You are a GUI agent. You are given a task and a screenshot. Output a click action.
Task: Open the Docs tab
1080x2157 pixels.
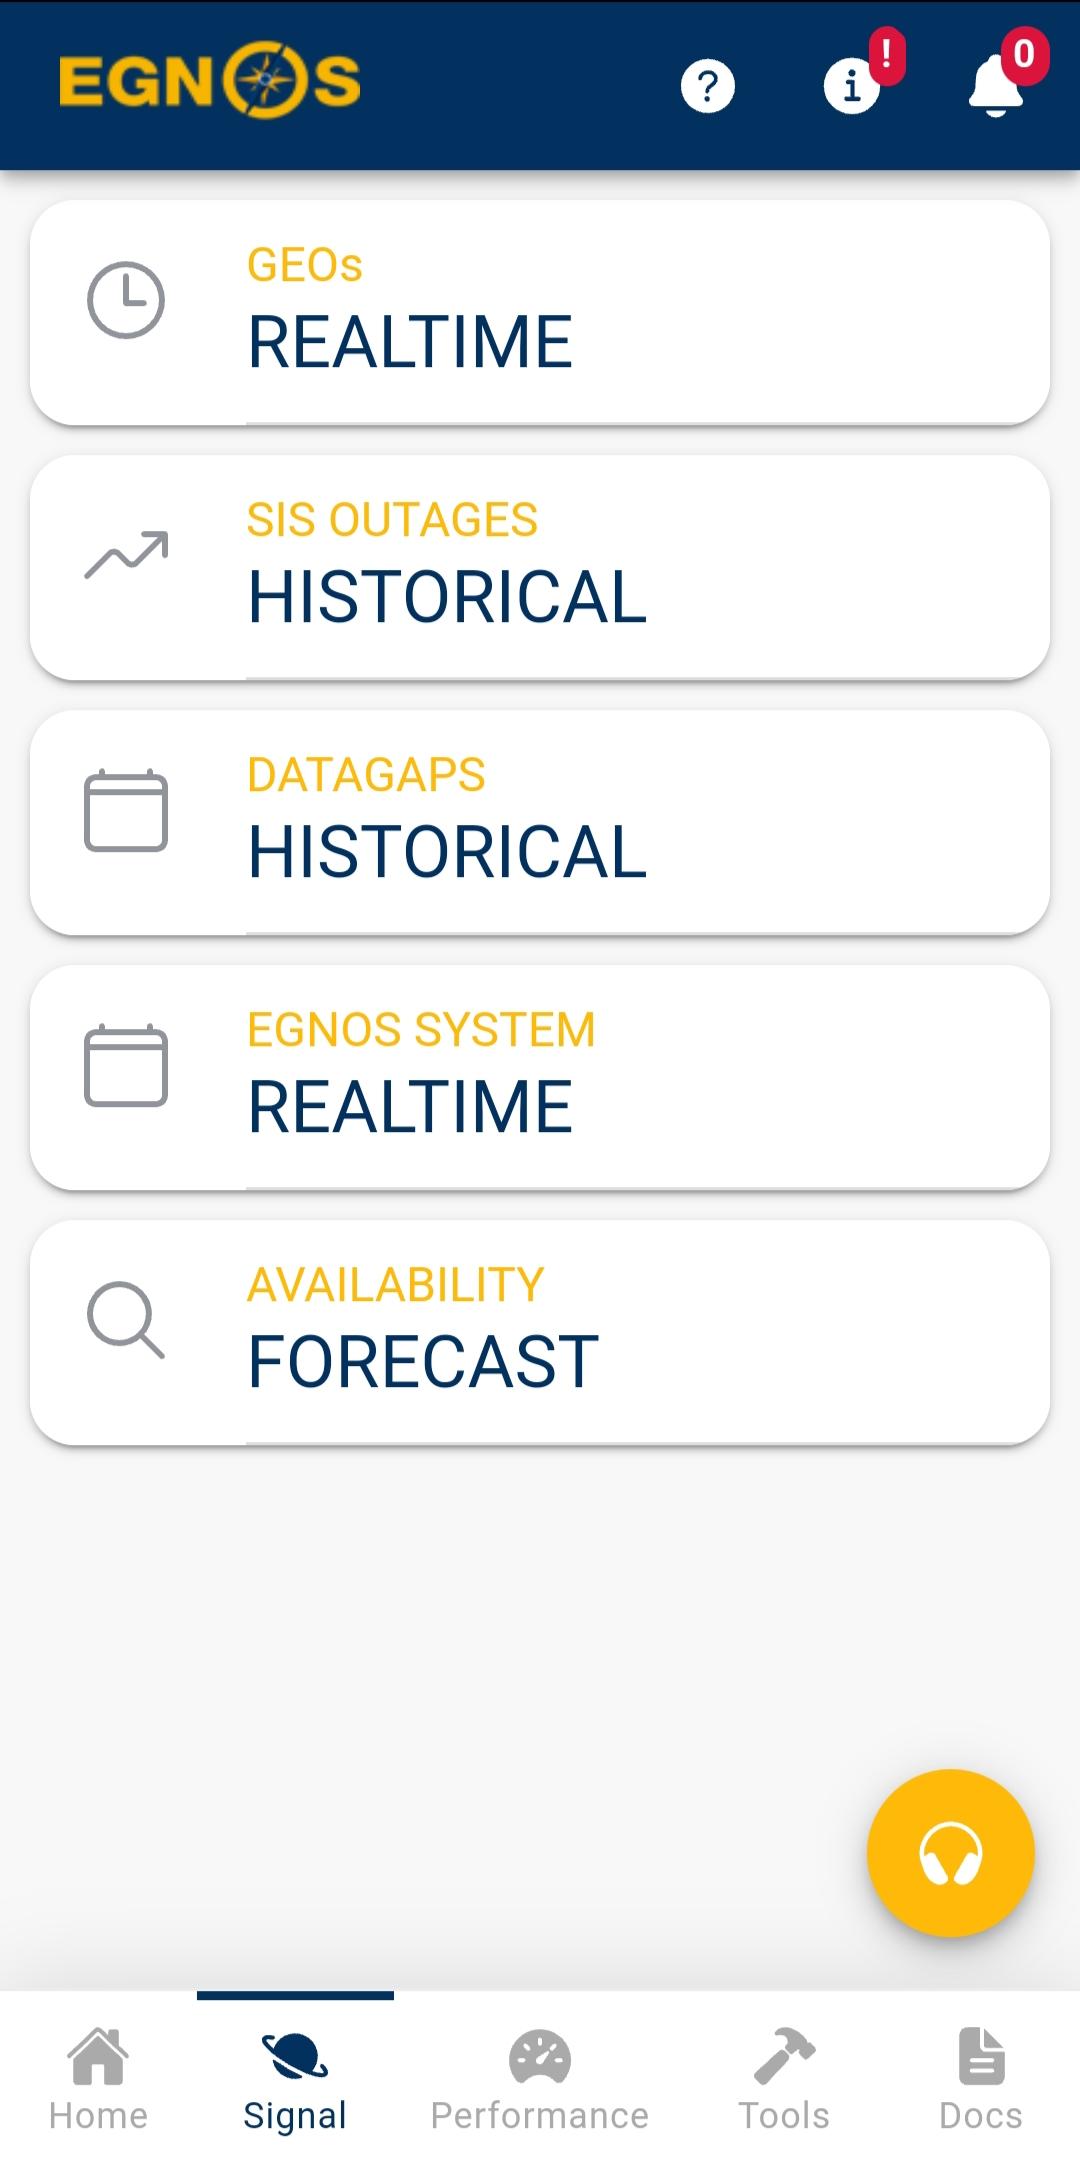coord(981,2078)
